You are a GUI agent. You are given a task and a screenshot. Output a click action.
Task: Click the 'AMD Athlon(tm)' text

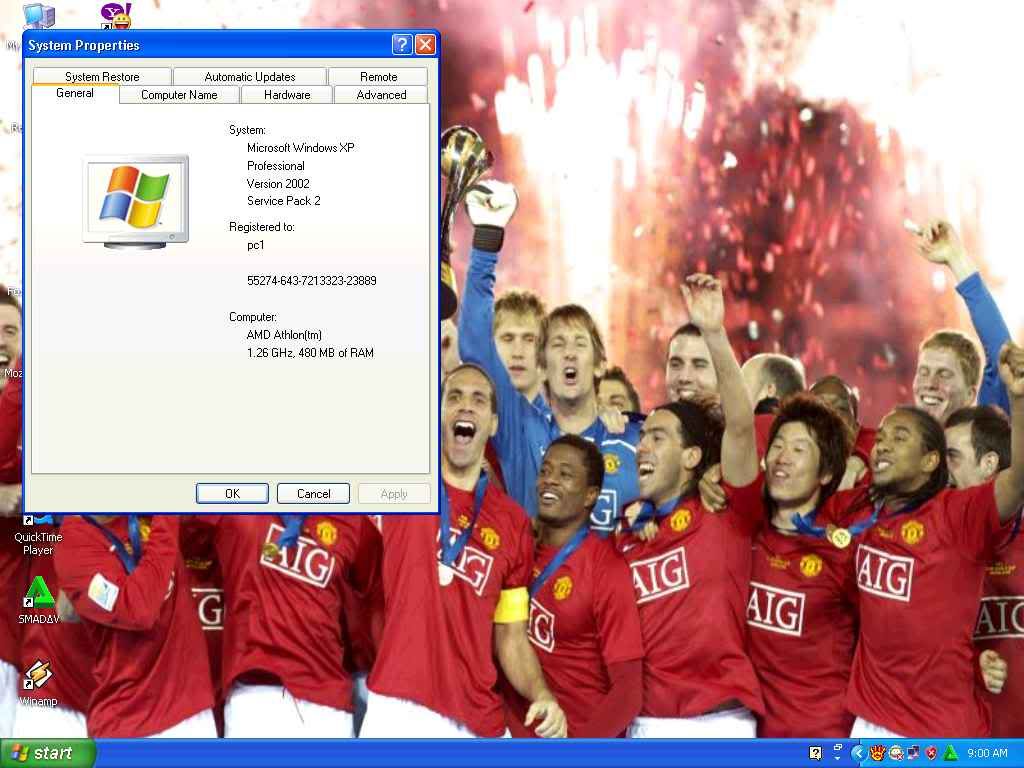pyautogui.click(x=284, y=335)
